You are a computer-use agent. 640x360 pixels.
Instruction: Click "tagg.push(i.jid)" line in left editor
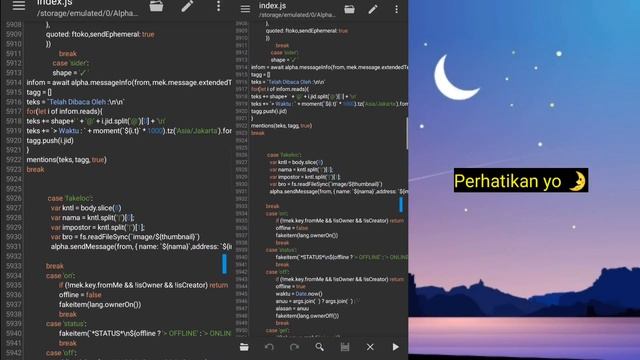[x=50, y=140]
